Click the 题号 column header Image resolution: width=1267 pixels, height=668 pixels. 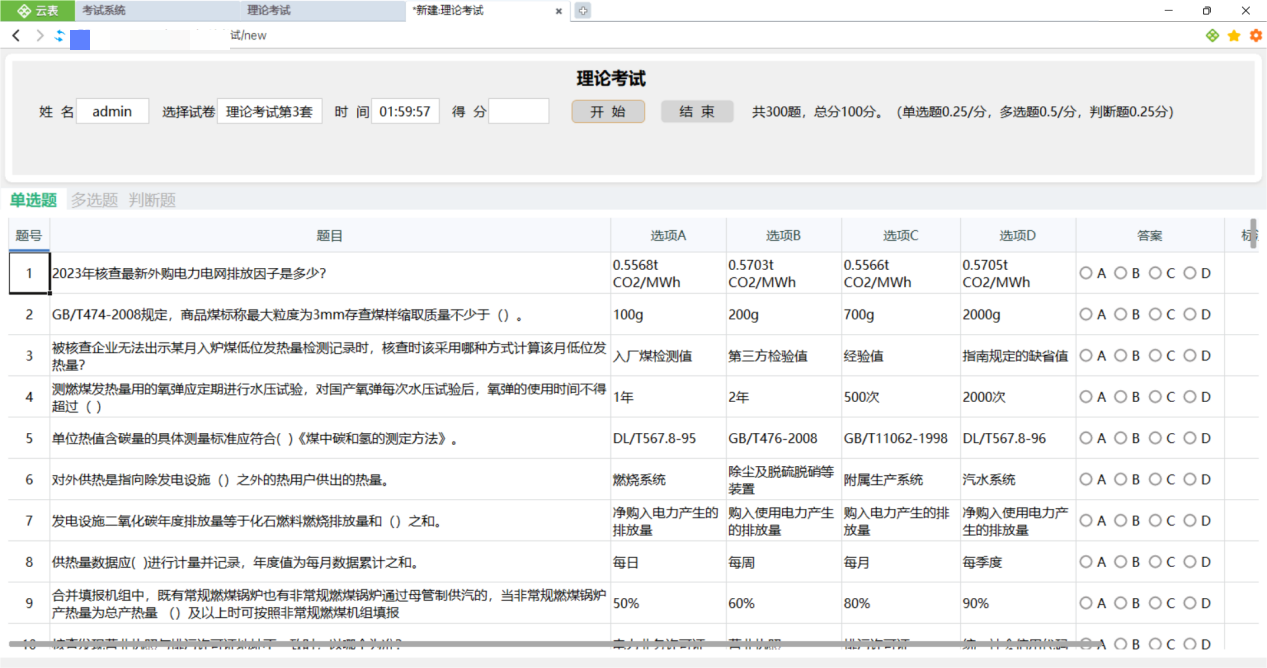tap(29, 236)
